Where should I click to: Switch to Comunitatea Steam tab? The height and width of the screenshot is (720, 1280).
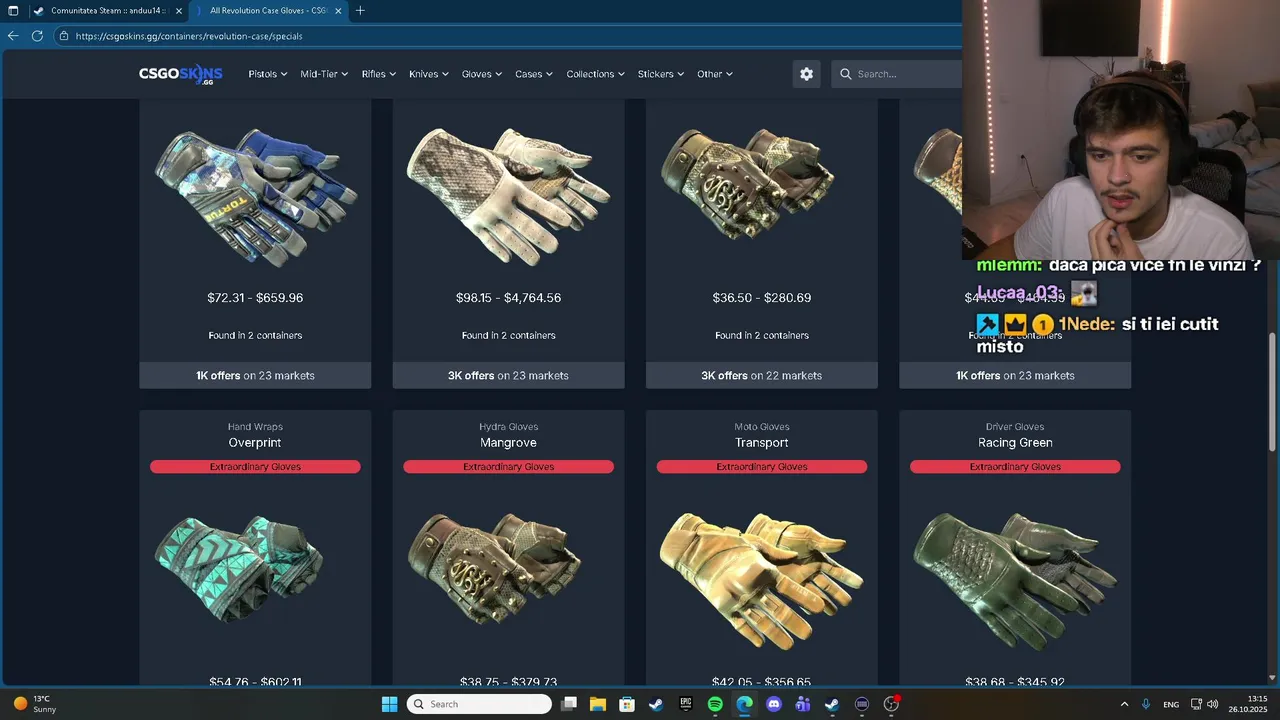[107, 11]
